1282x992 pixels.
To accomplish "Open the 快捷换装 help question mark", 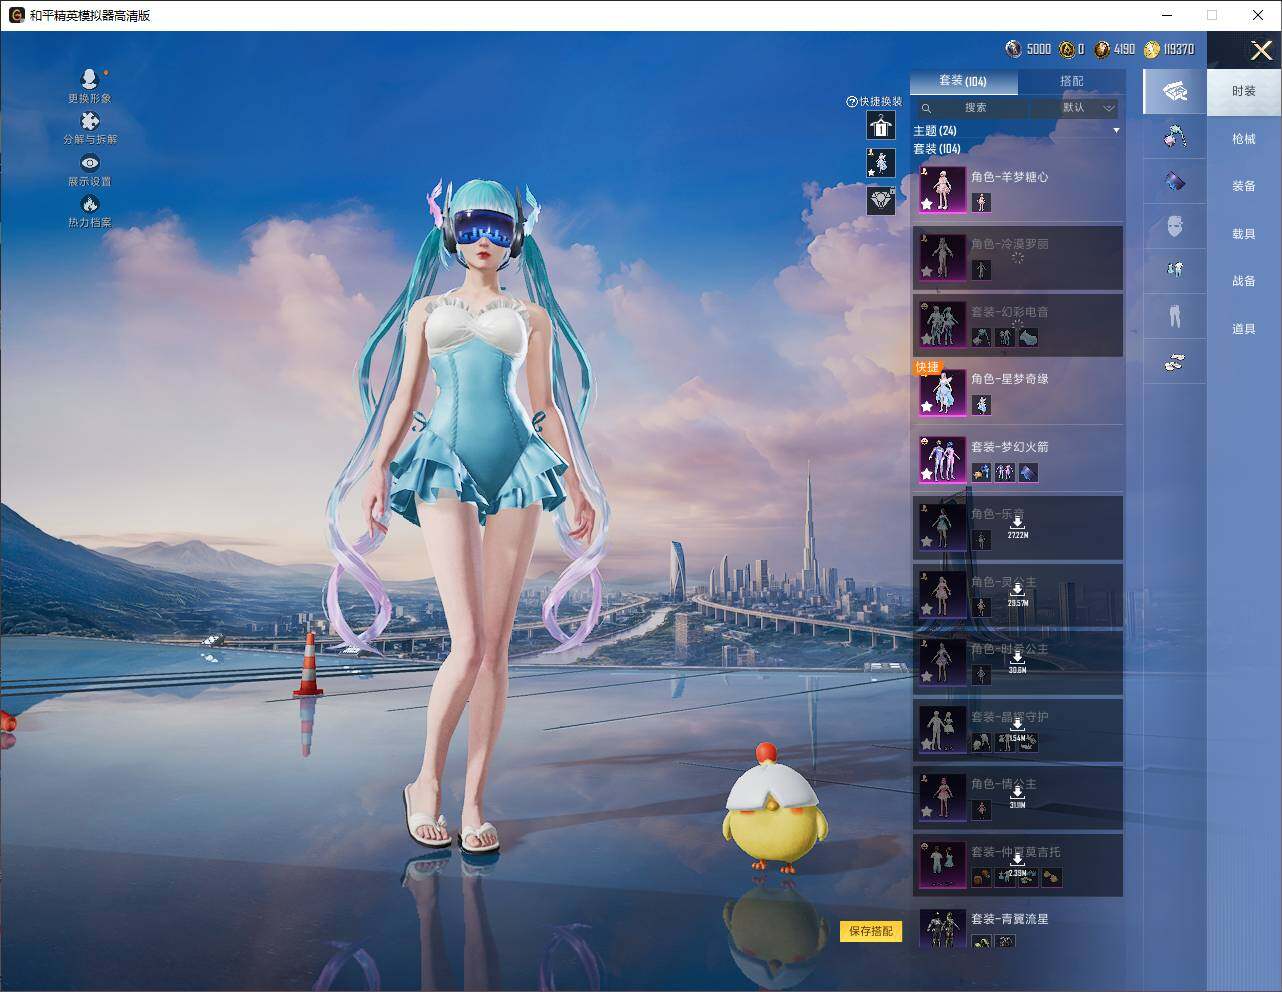I will coord(852,102).
